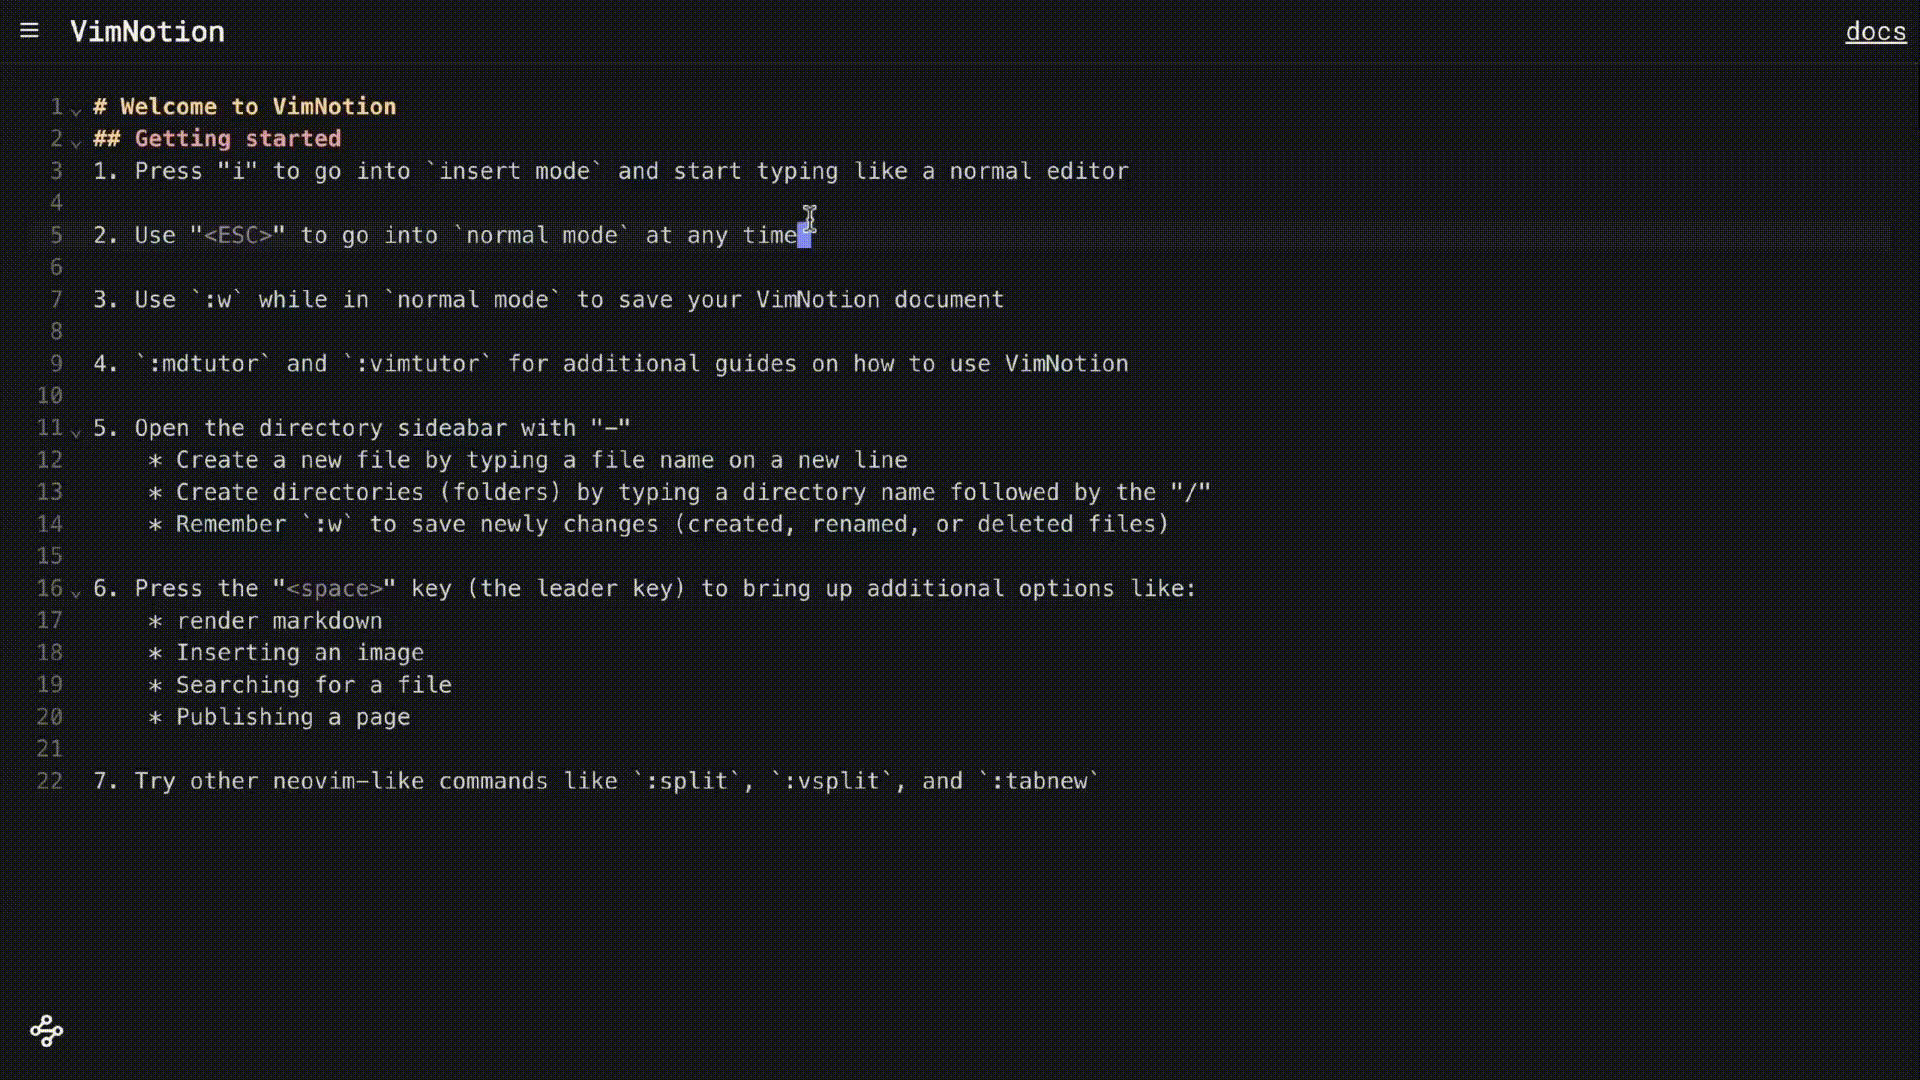Click the knot-shaped icon at bottom left
This screenshot has height=1080, width=1920.
click(46, 1030)
